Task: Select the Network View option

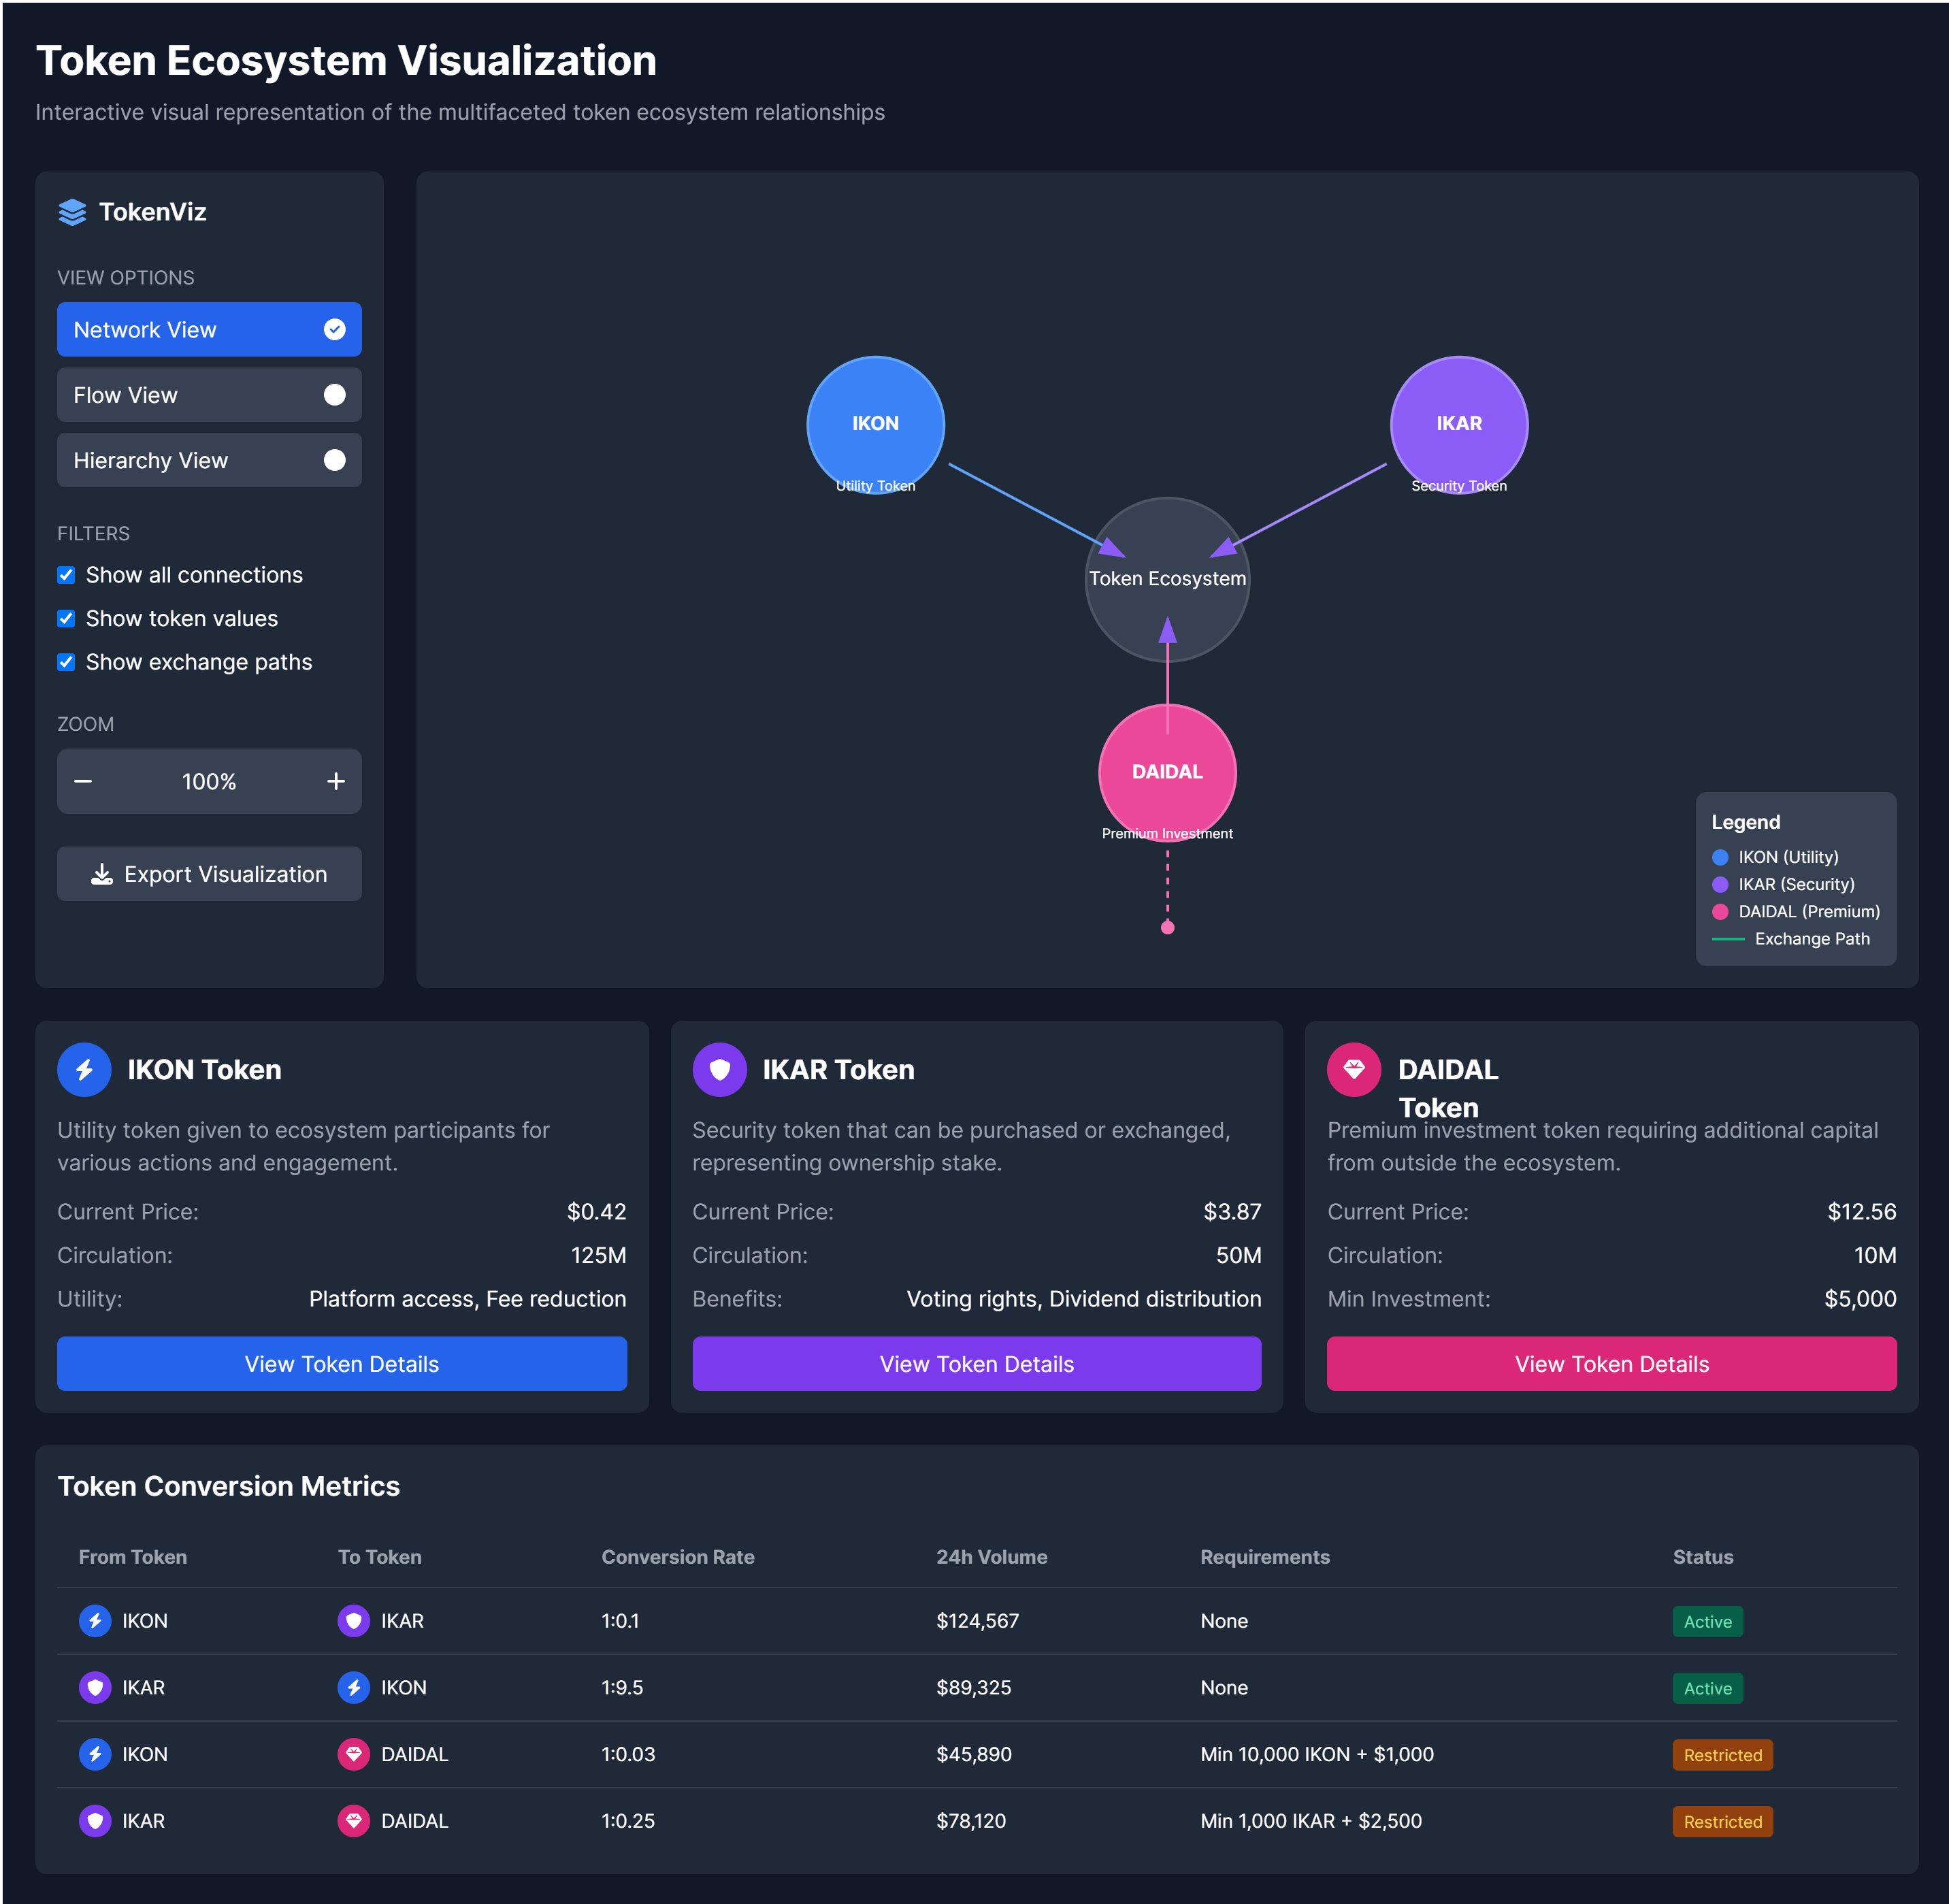Action: coord(209,329)
